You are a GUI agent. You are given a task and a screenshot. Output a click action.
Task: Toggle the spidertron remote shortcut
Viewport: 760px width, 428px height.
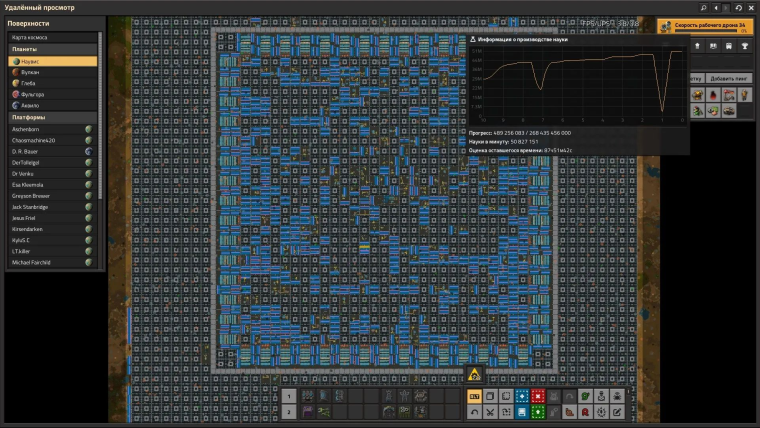pyautogui.click(x=617, y=396)
